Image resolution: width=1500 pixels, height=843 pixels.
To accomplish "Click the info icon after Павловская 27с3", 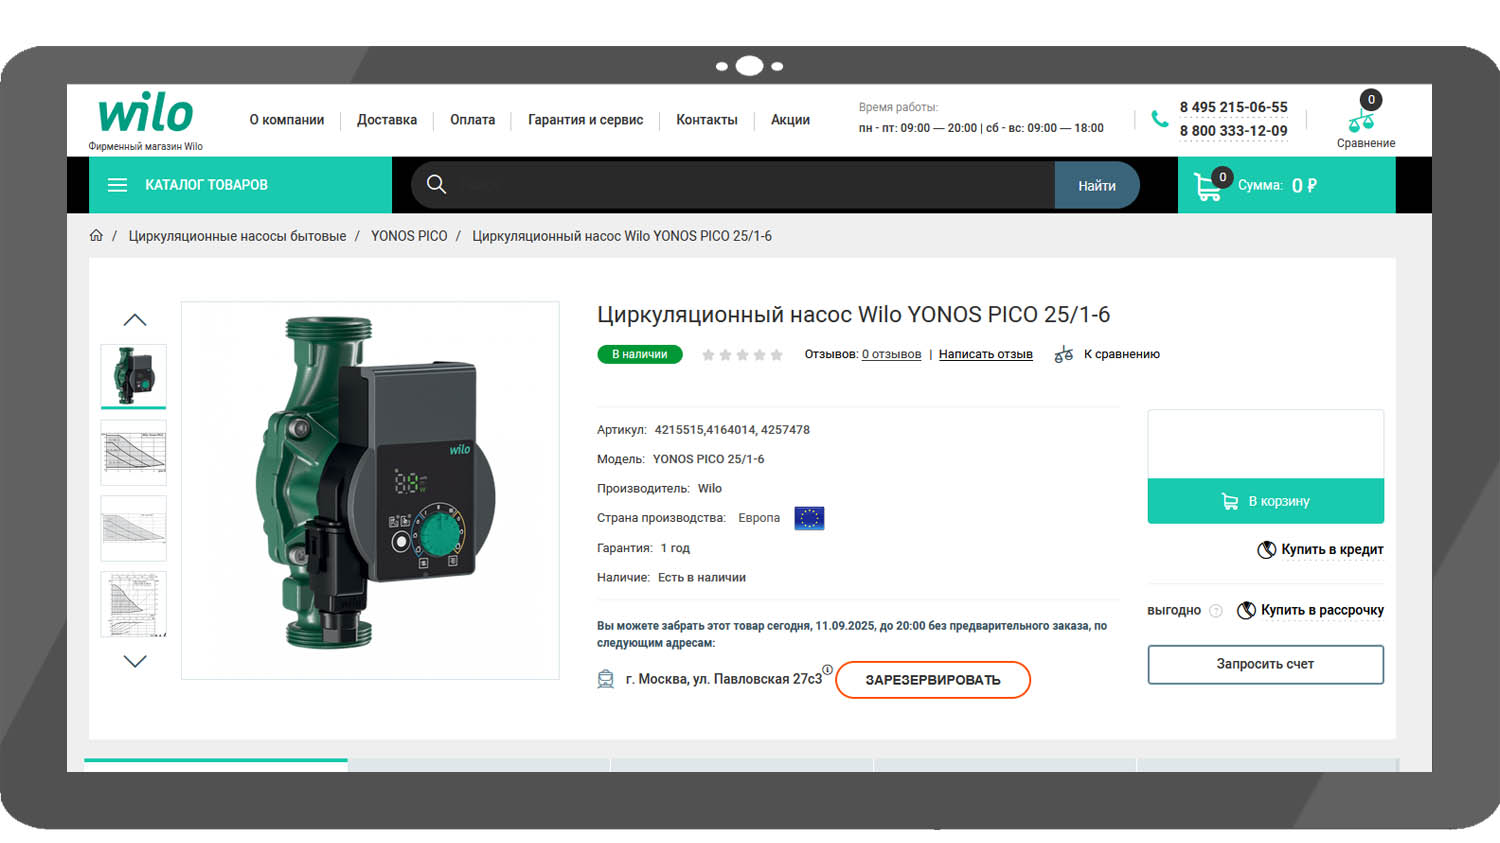I will tap(827, 670).
